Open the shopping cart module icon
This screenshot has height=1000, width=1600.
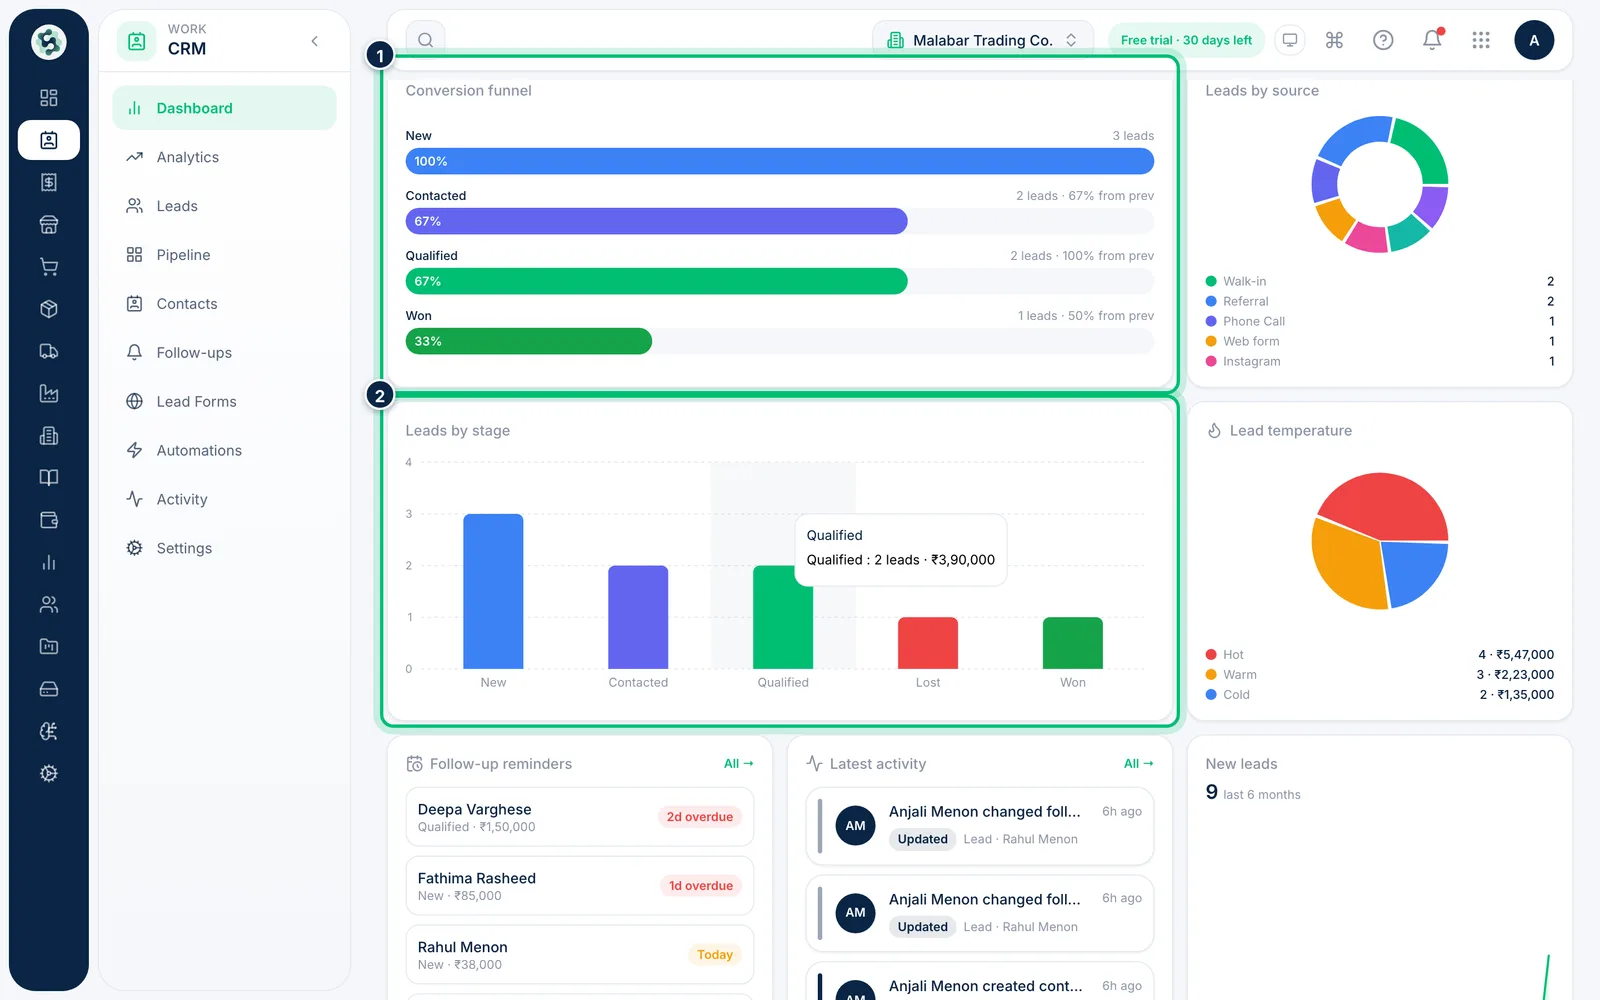coord(48,267)
